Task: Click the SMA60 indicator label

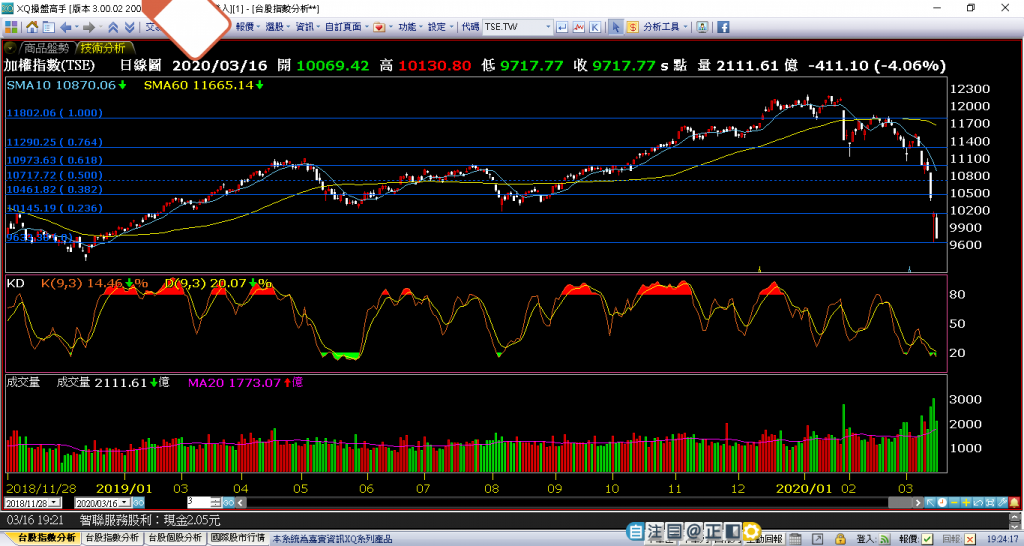Action: [200, 86]
